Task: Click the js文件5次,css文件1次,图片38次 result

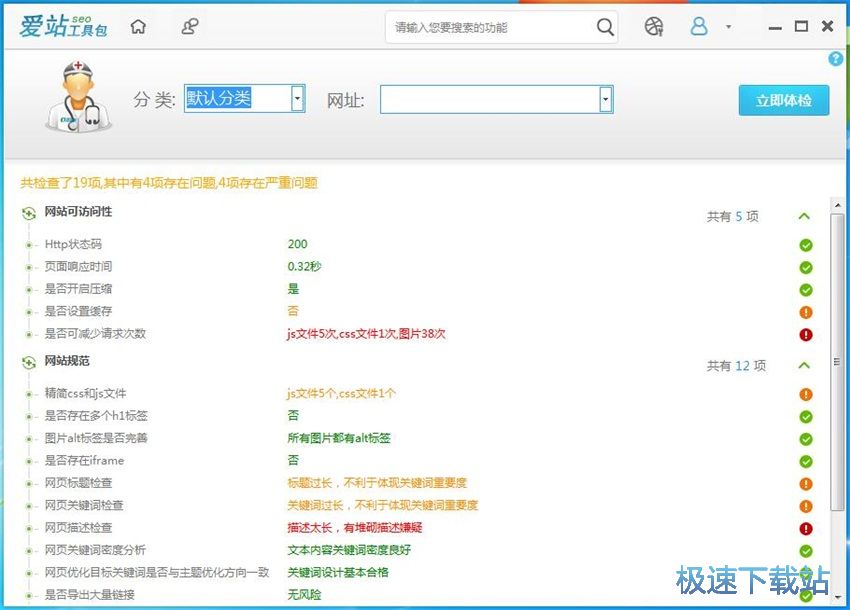Action: click(x=366, y=334)
